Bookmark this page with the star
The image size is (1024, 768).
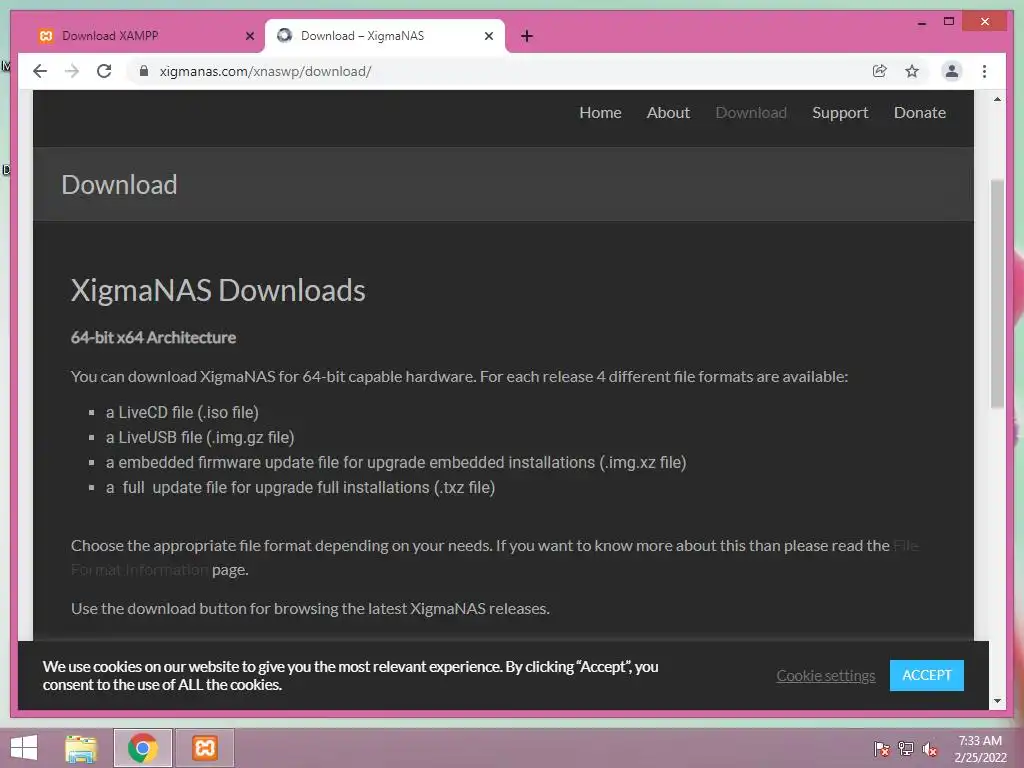[912, 71]
